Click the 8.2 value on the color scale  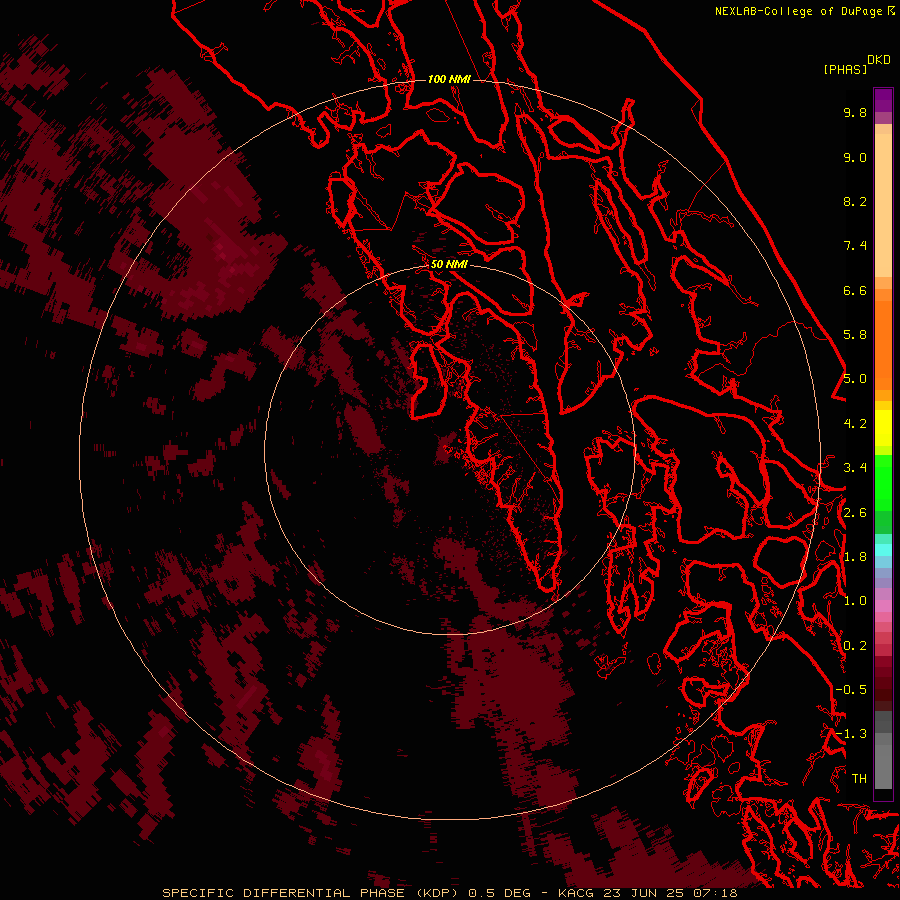[x=855, y=201]
